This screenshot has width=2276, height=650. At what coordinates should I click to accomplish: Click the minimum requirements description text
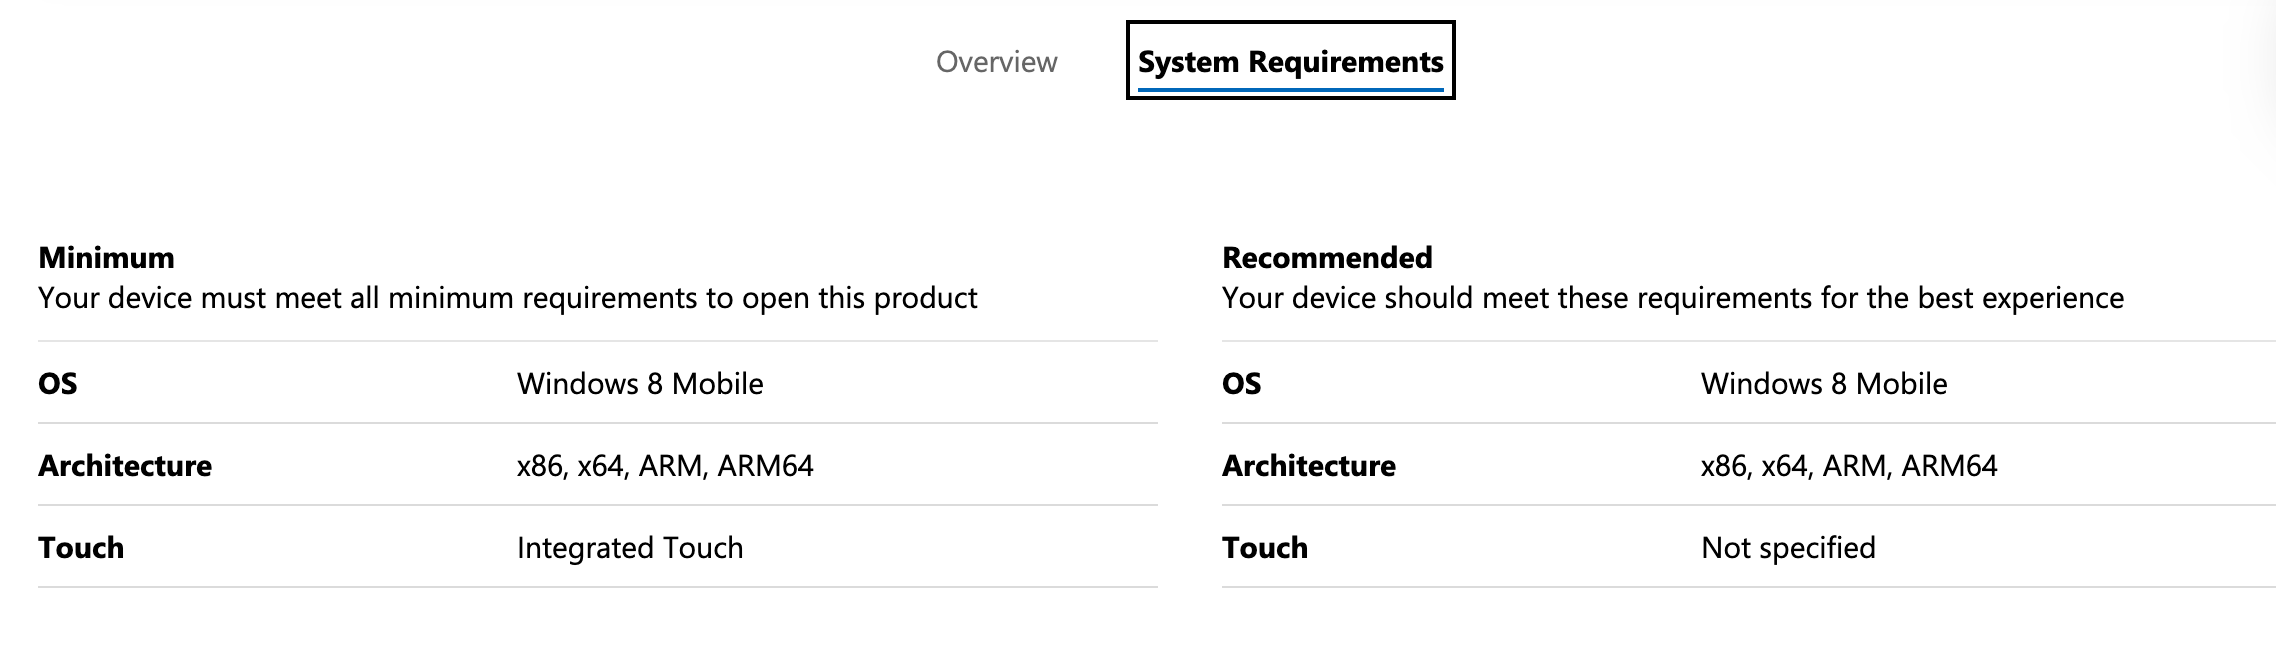[x=508, y=298]
